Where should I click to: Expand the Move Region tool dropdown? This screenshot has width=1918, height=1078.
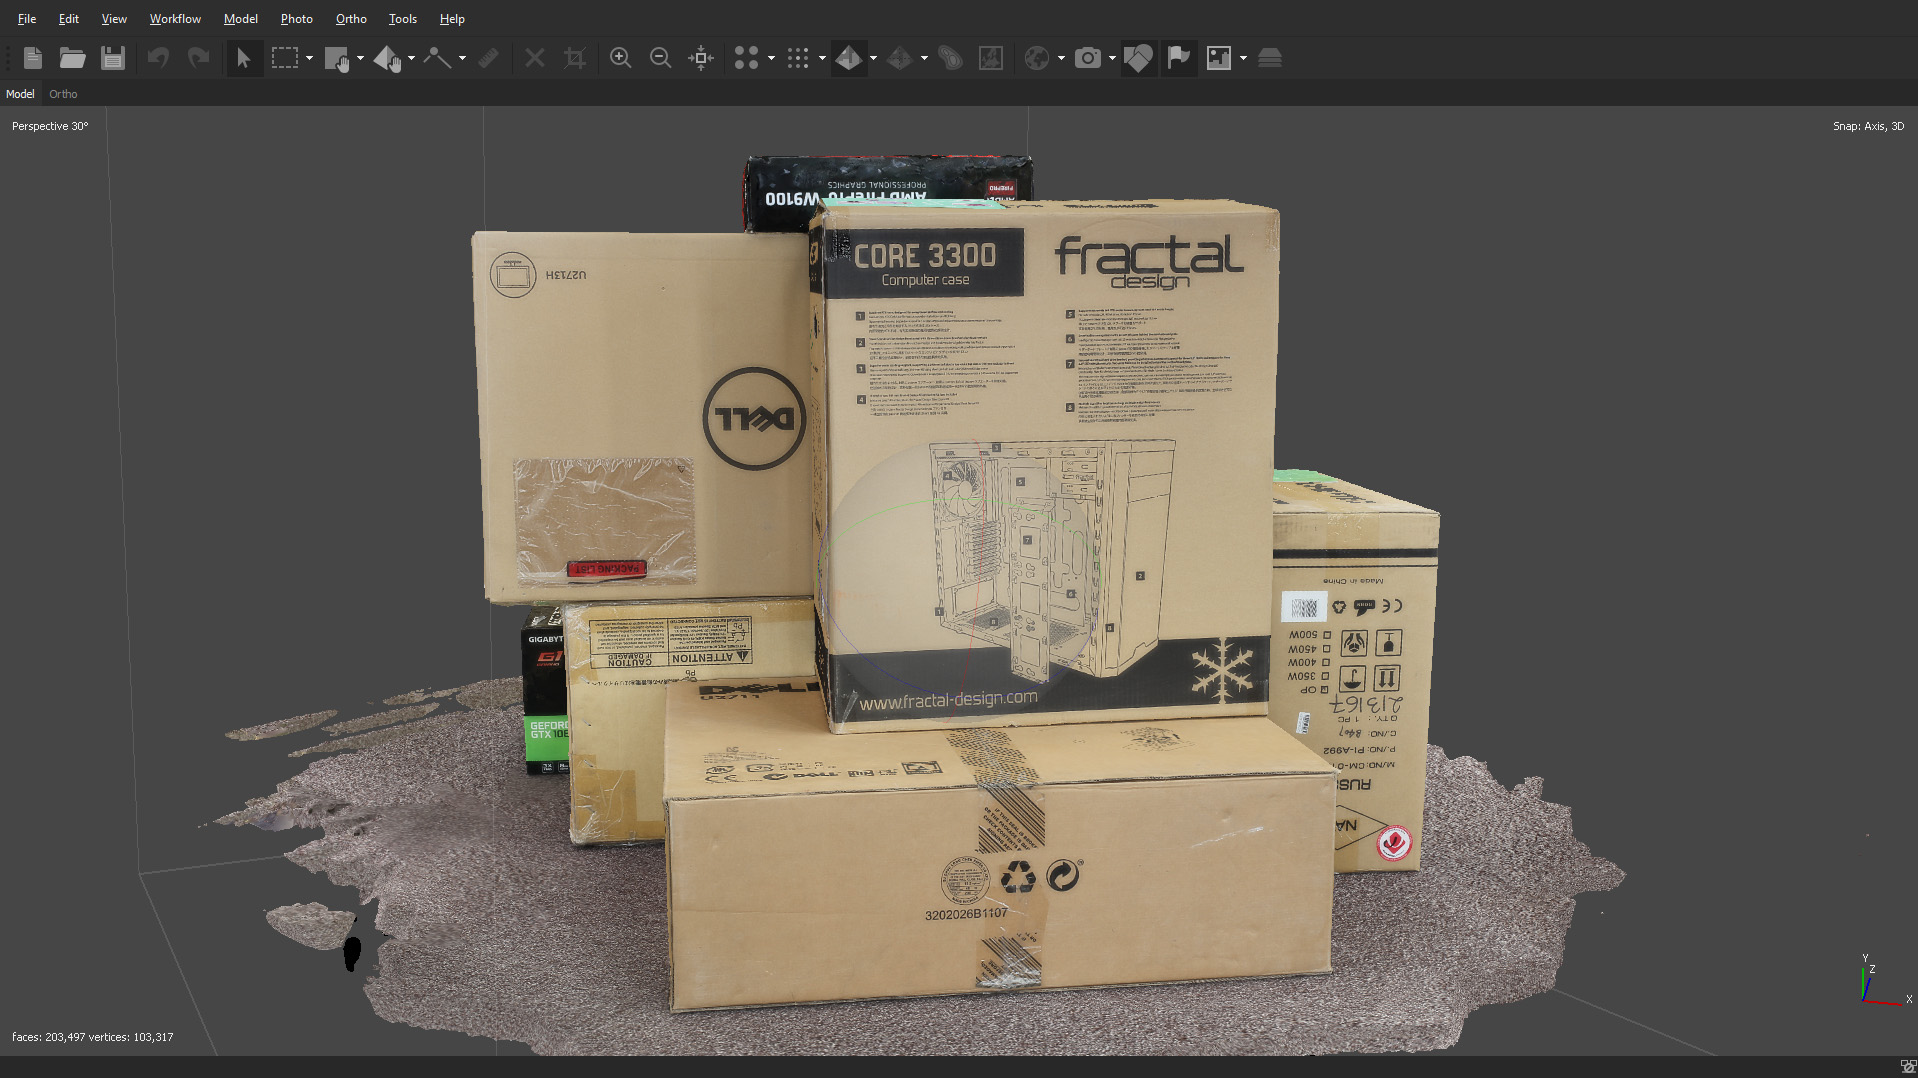(360, 58)
